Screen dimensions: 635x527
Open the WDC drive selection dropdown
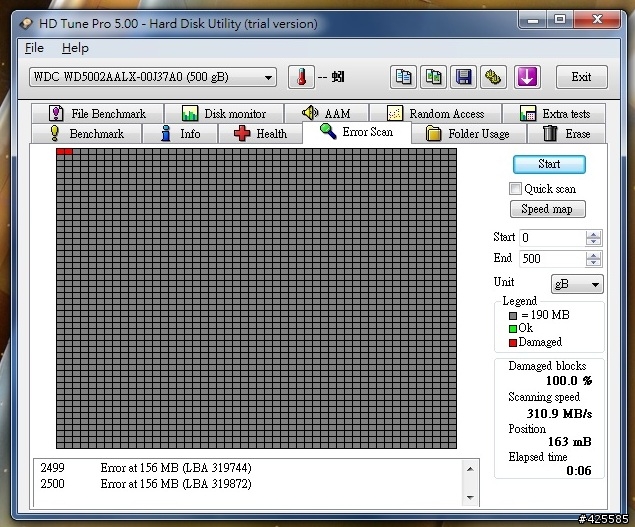point(153,77)
